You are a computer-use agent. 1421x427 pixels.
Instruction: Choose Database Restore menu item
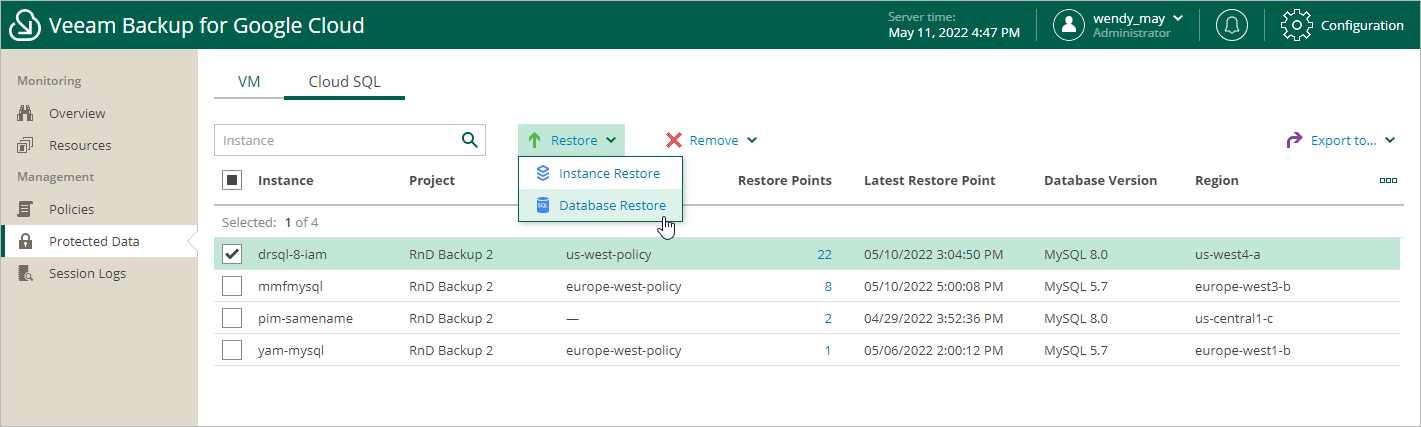pos(600,205)
